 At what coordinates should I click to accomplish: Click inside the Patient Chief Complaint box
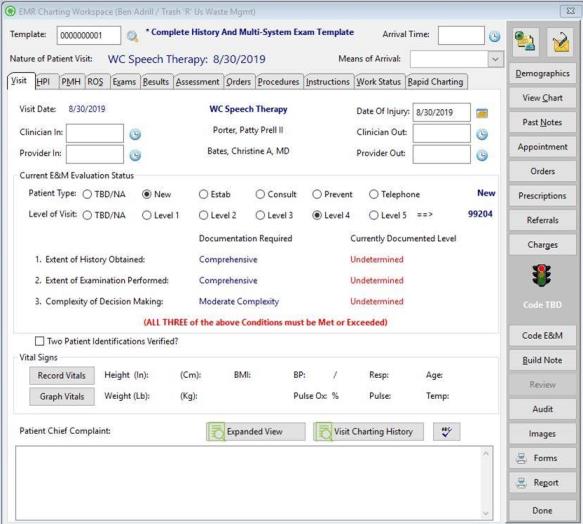click(x=250, y=483)
